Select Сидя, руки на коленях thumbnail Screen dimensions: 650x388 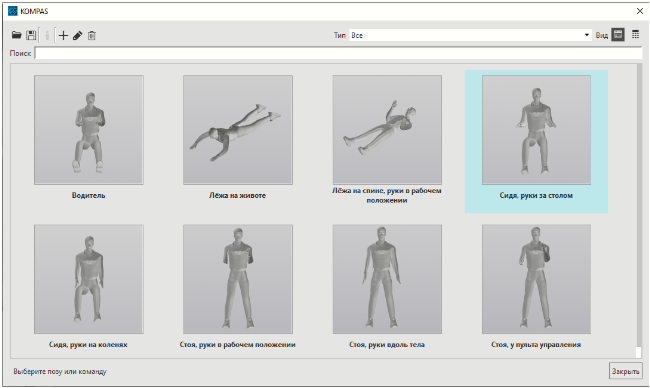(89, 279)
